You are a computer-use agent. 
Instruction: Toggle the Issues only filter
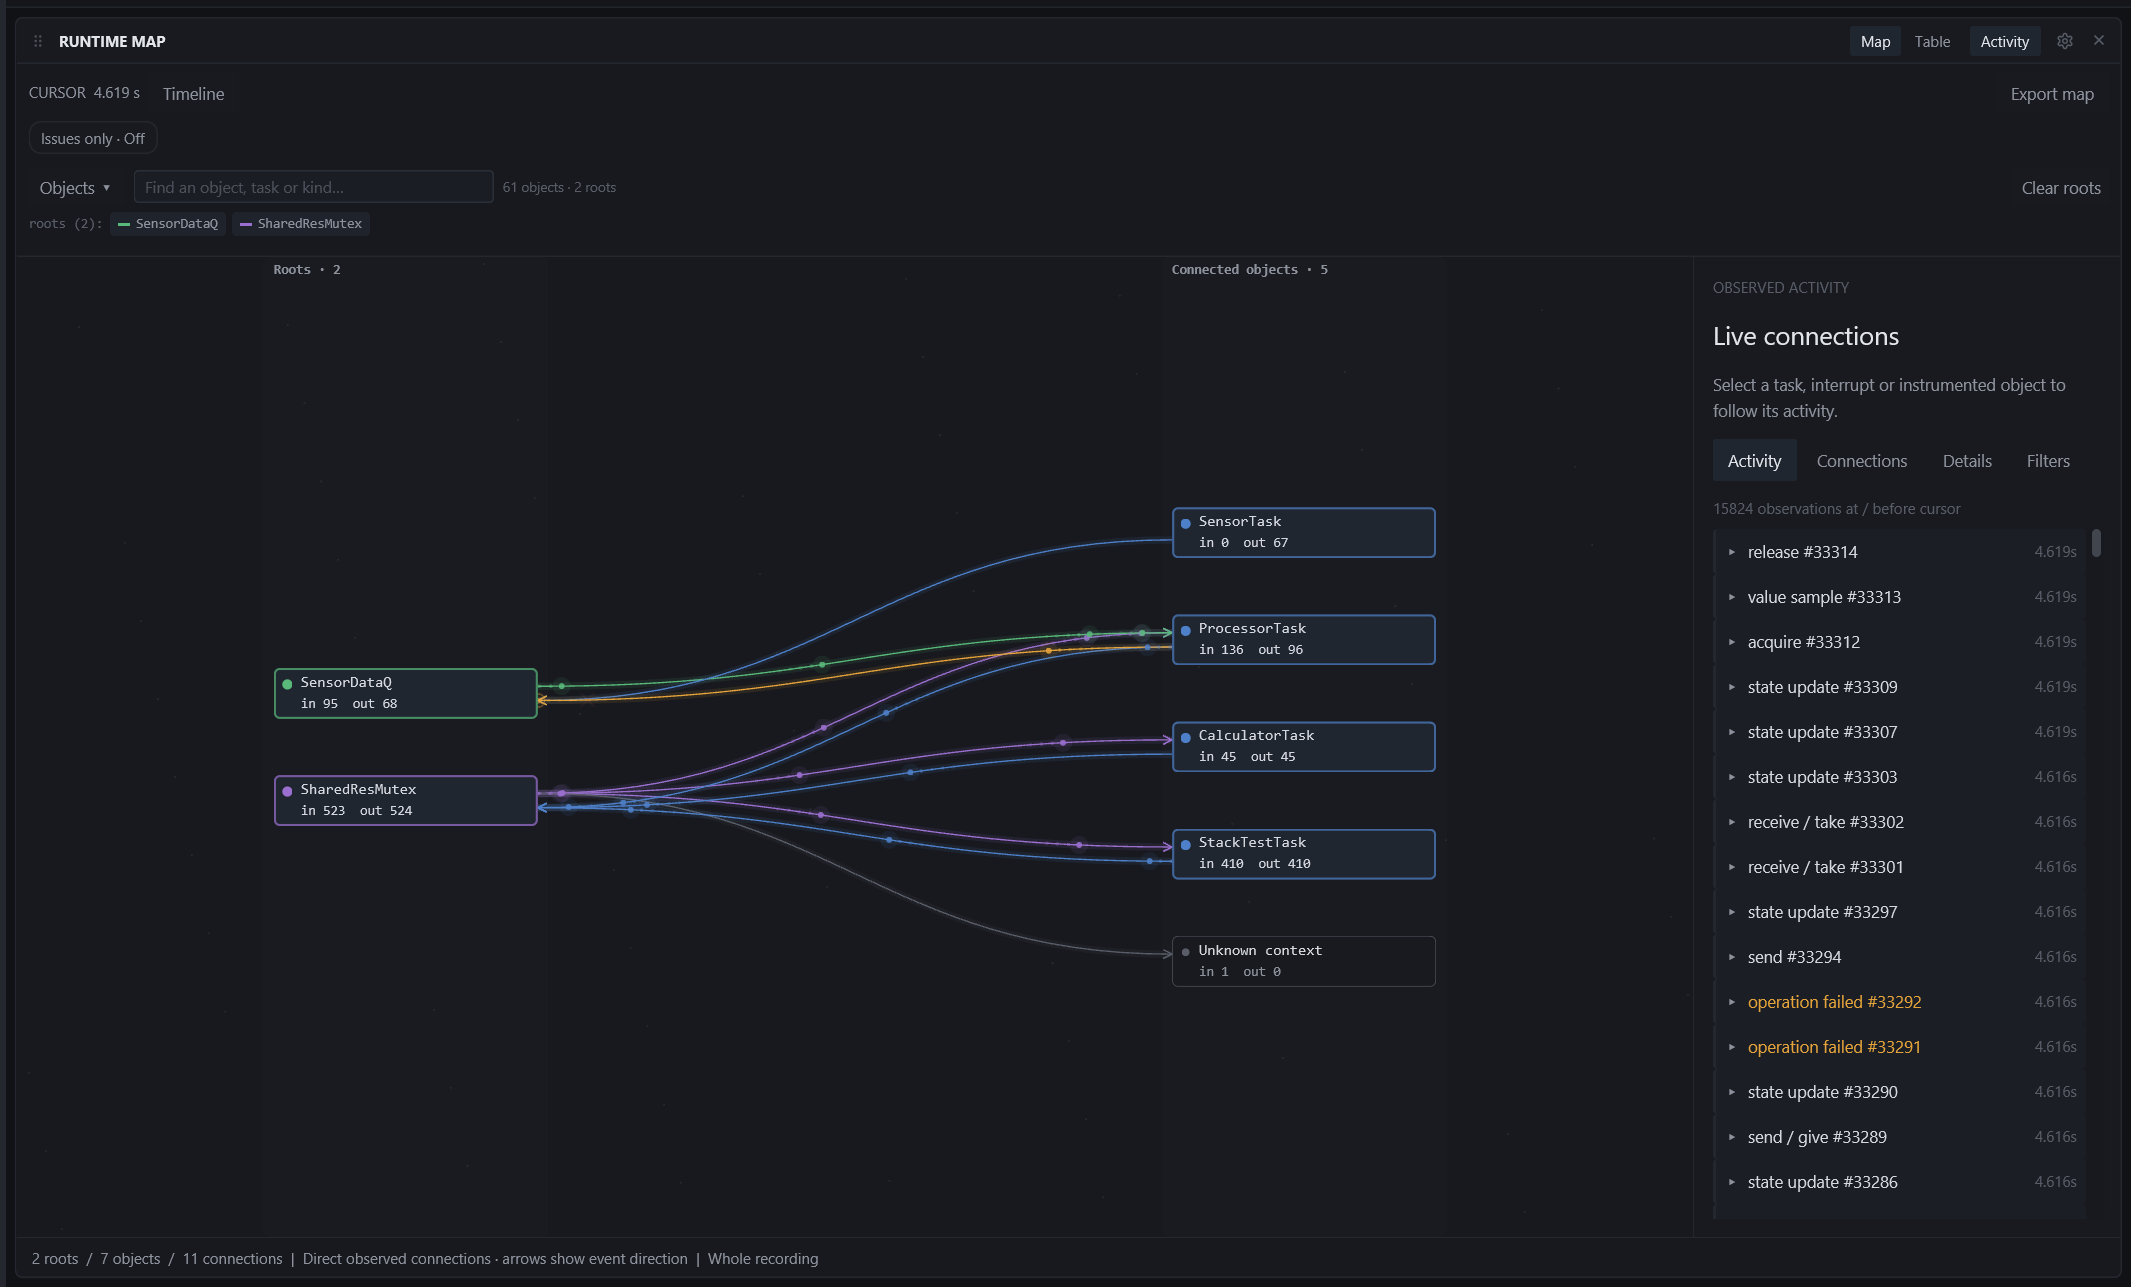(93, 138)
